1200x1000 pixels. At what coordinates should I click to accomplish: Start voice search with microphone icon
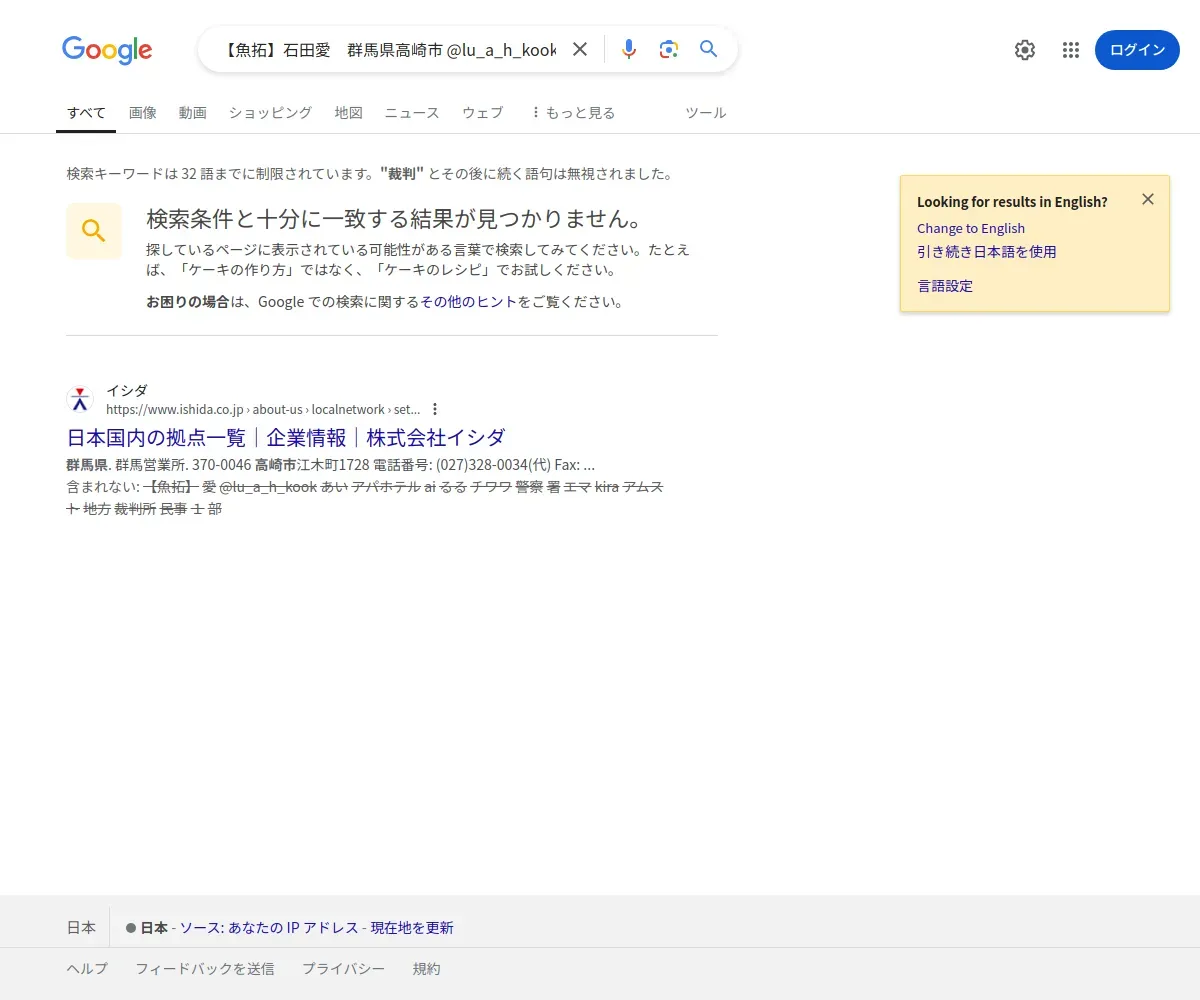[x=628, y=49]
